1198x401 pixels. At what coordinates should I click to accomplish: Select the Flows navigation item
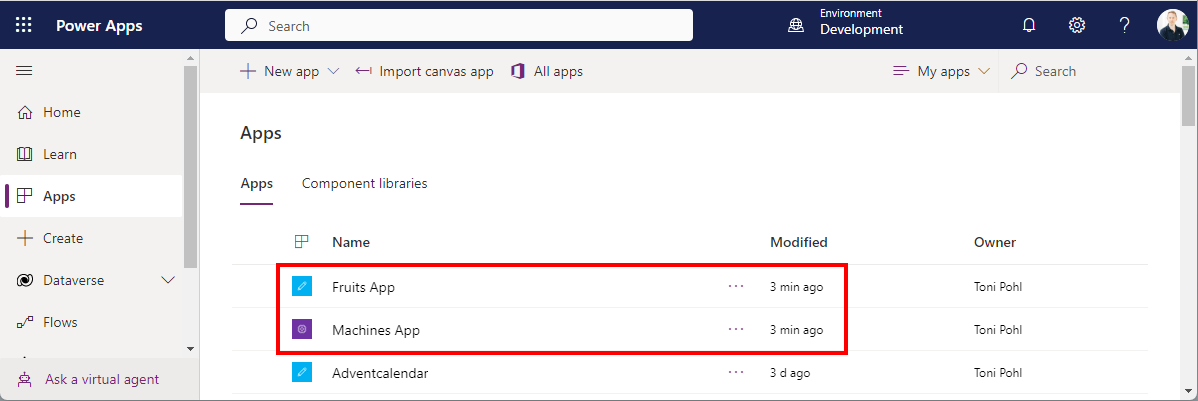click(60, 322)
